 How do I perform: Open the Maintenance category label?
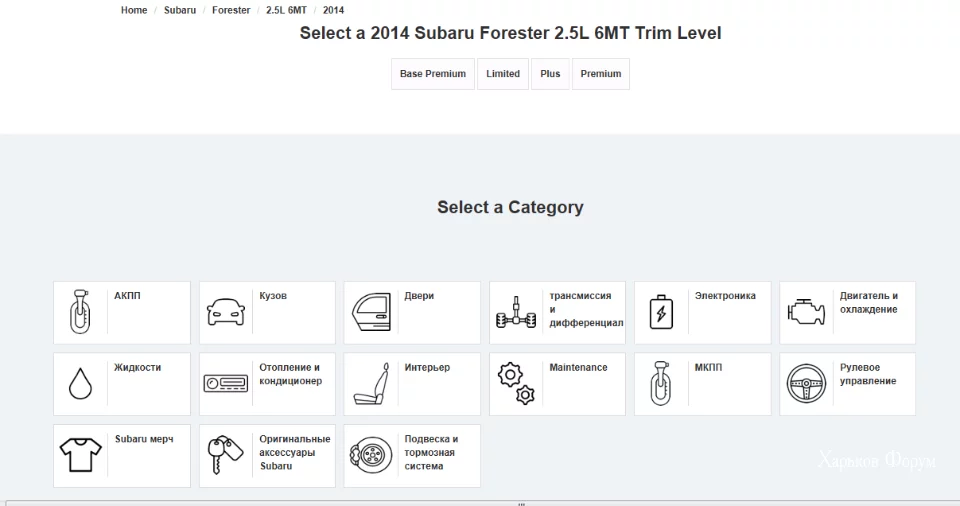click(578, 368)
